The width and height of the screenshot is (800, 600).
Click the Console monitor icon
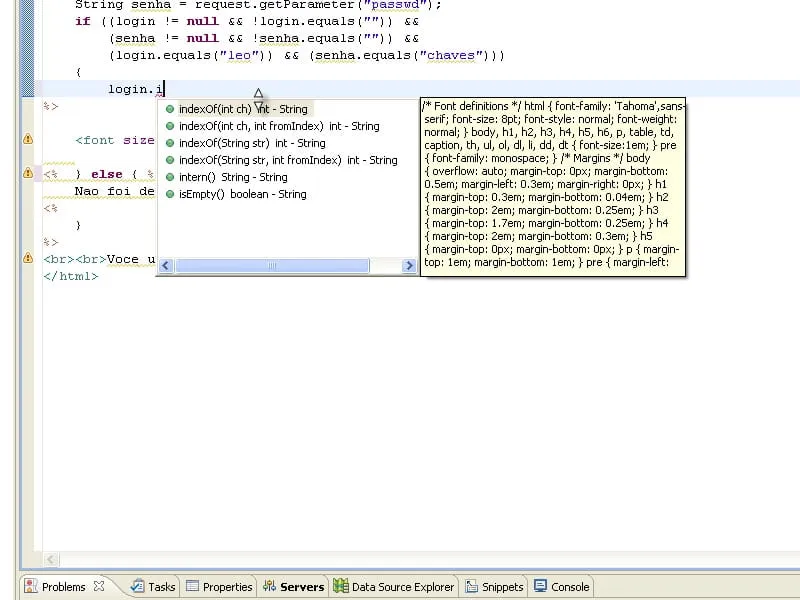tap(541, 587)
